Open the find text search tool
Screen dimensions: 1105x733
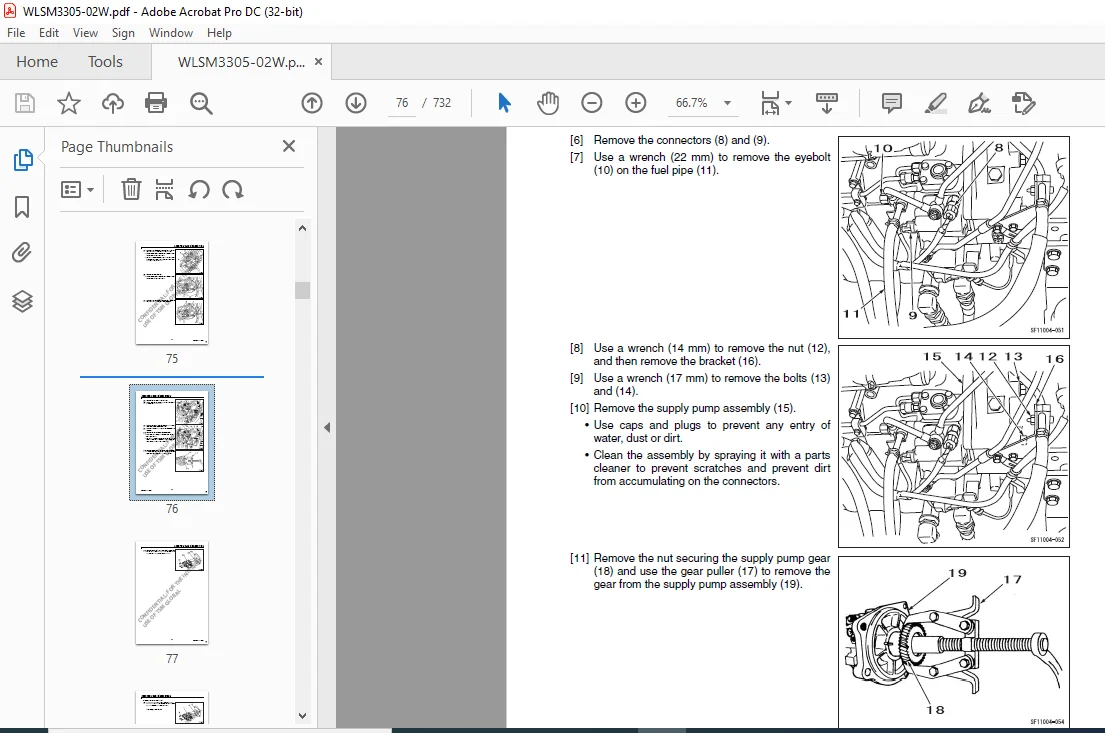[x=201, y=103]
